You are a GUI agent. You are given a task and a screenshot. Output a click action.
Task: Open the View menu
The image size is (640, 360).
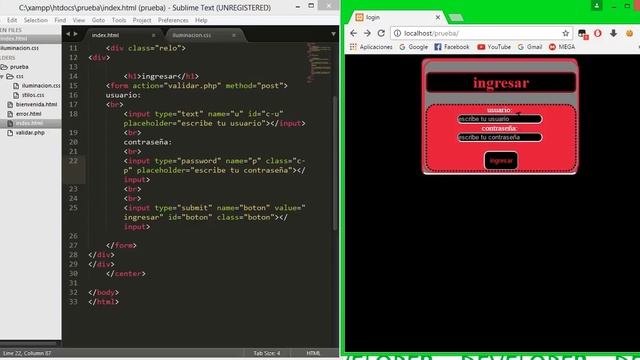click(79, 20)
